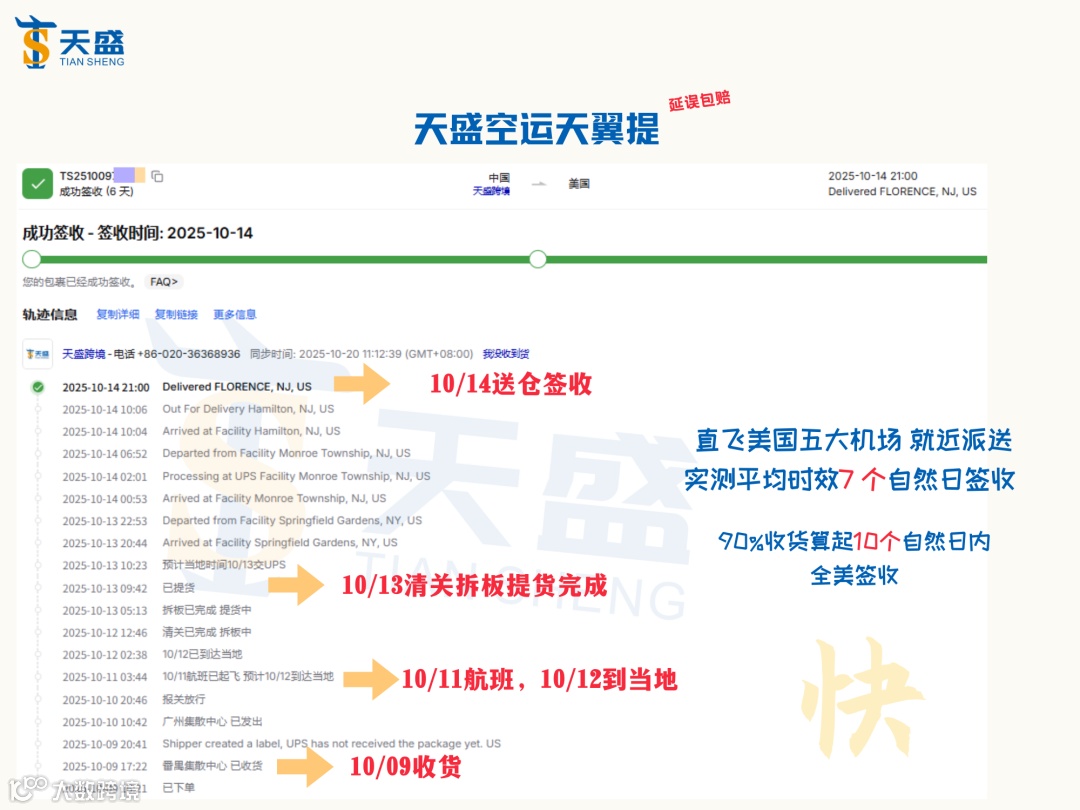Viewport: 1080px width, 810px height.
Task: Click timestamp 2025-10-10 20:46
Action: [105, 700]
